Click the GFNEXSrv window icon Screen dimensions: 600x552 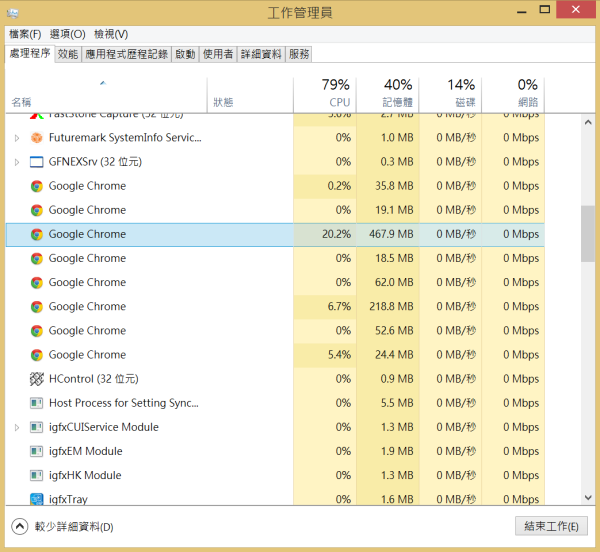(x=36, y=162)
